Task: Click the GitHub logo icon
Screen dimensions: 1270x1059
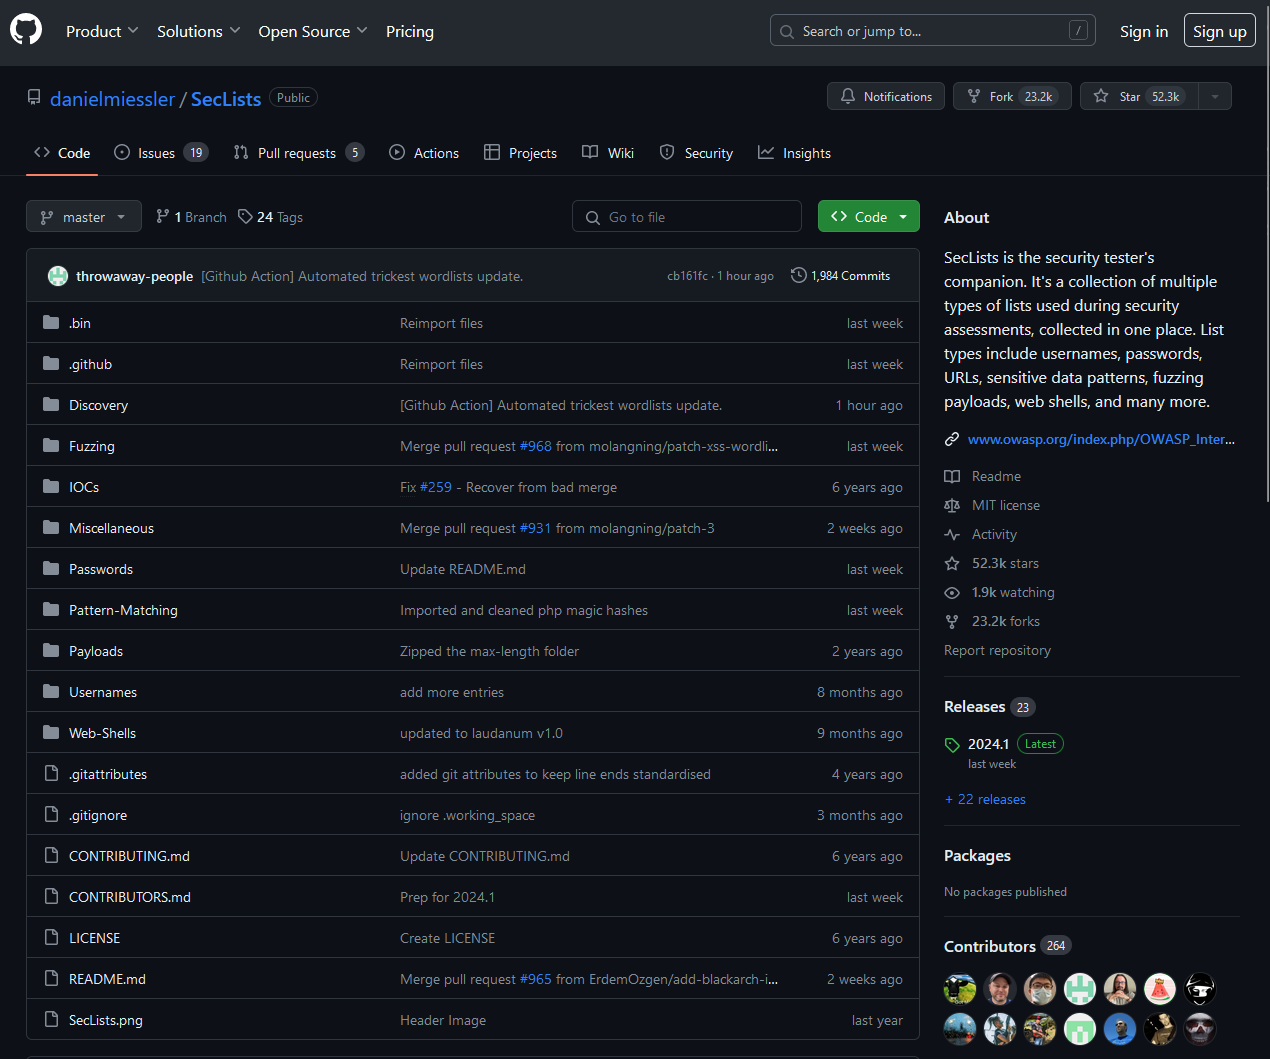Action: coord(26,29)
